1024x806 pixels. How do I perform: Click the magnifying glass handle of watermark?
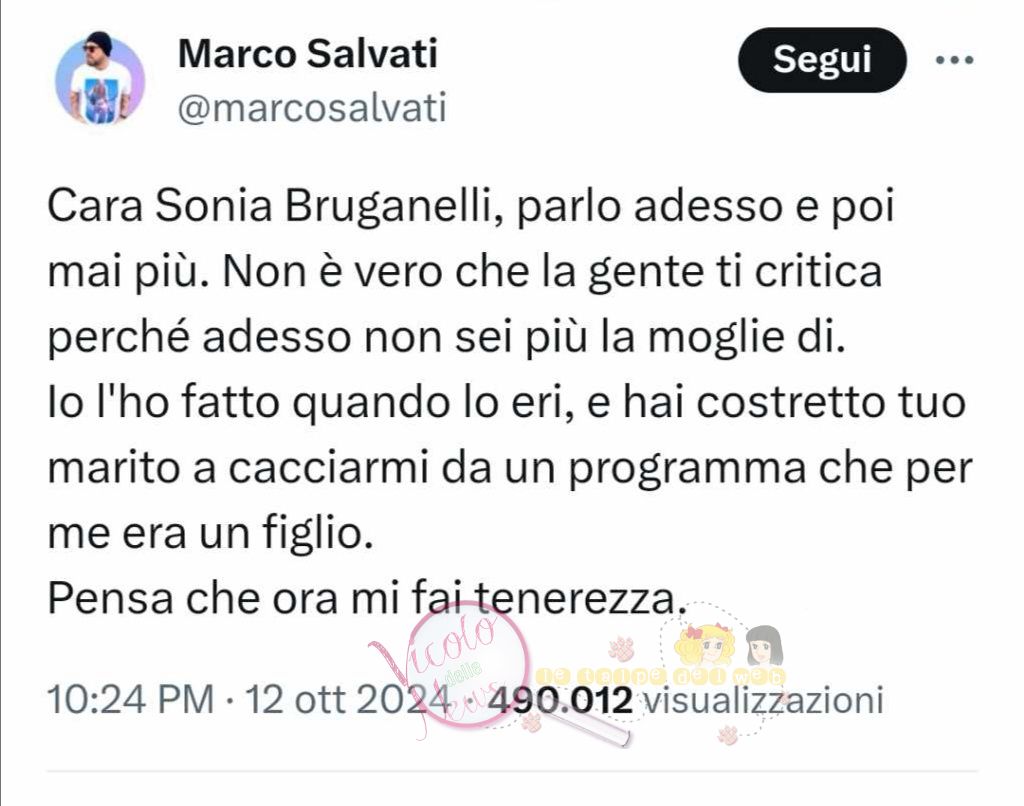pyautogui.click(x=583, y=723)
